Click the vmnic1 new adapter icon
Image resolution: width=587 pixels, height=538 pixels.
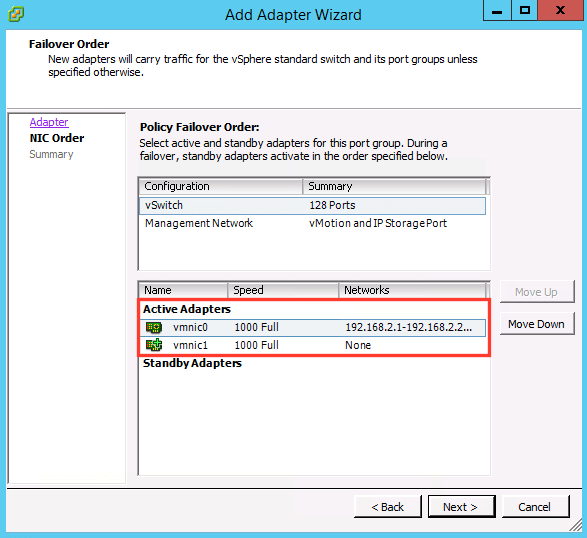[154, 345]
